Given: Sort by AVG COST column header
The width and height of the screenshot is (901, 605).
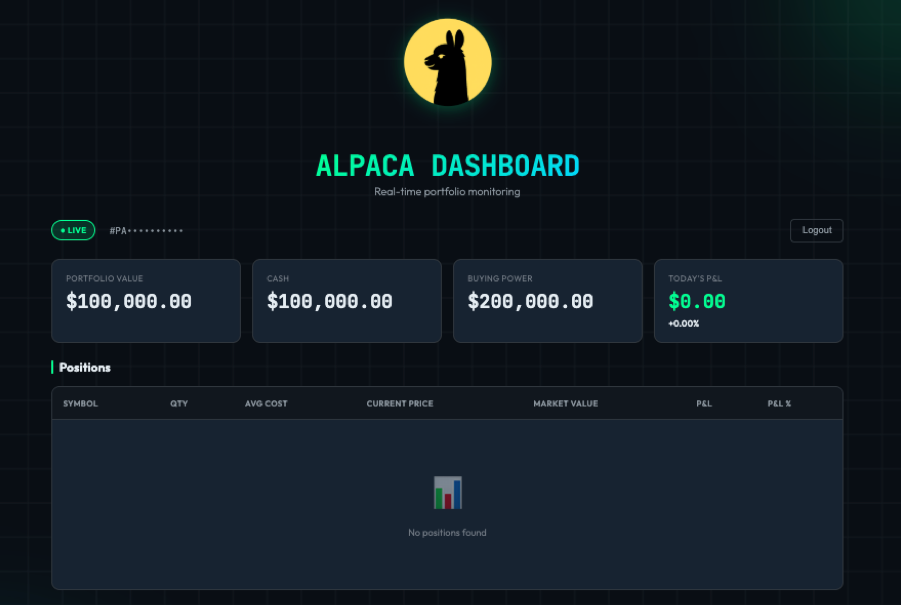Looking at the screenshot, I should tap(266, 403).
